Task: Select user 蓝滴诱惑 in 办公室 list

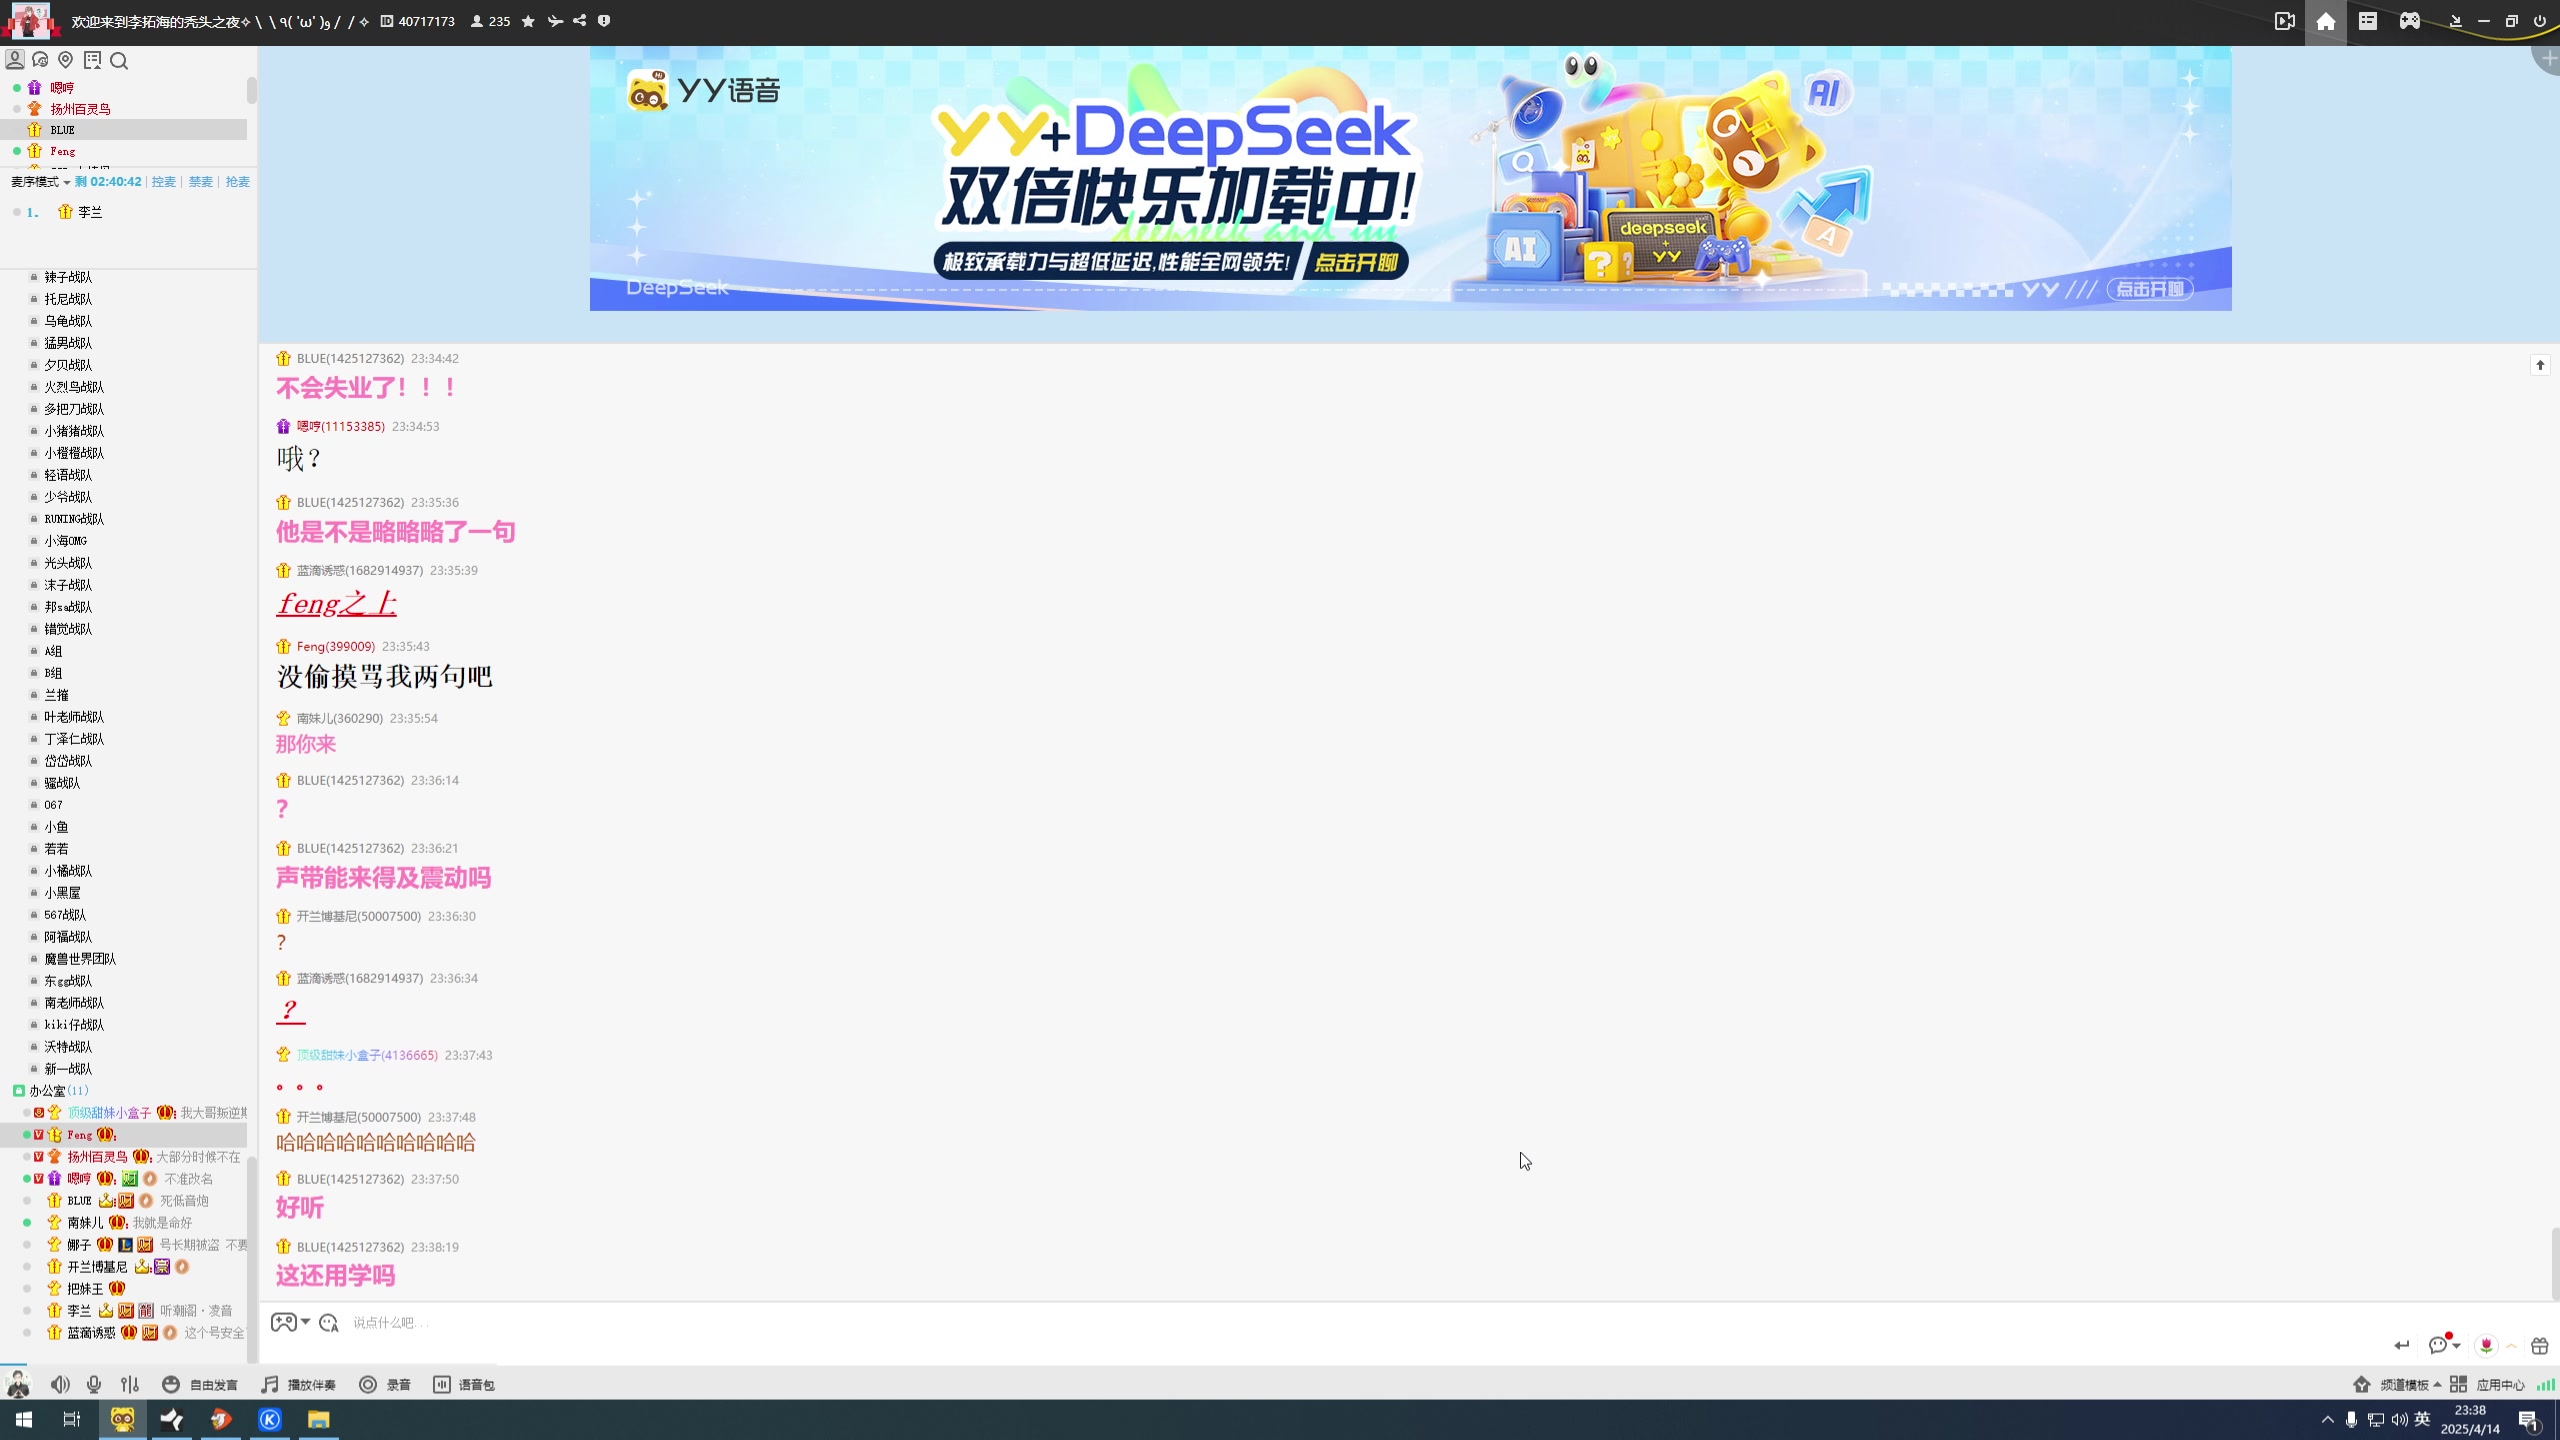Action: pyautogui.click(x=91, y=1333)
